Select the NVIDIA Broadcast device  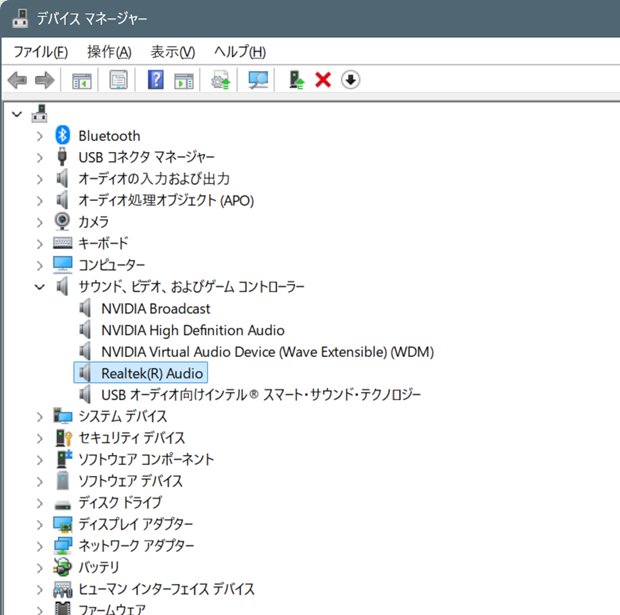[x=155, y=309]
